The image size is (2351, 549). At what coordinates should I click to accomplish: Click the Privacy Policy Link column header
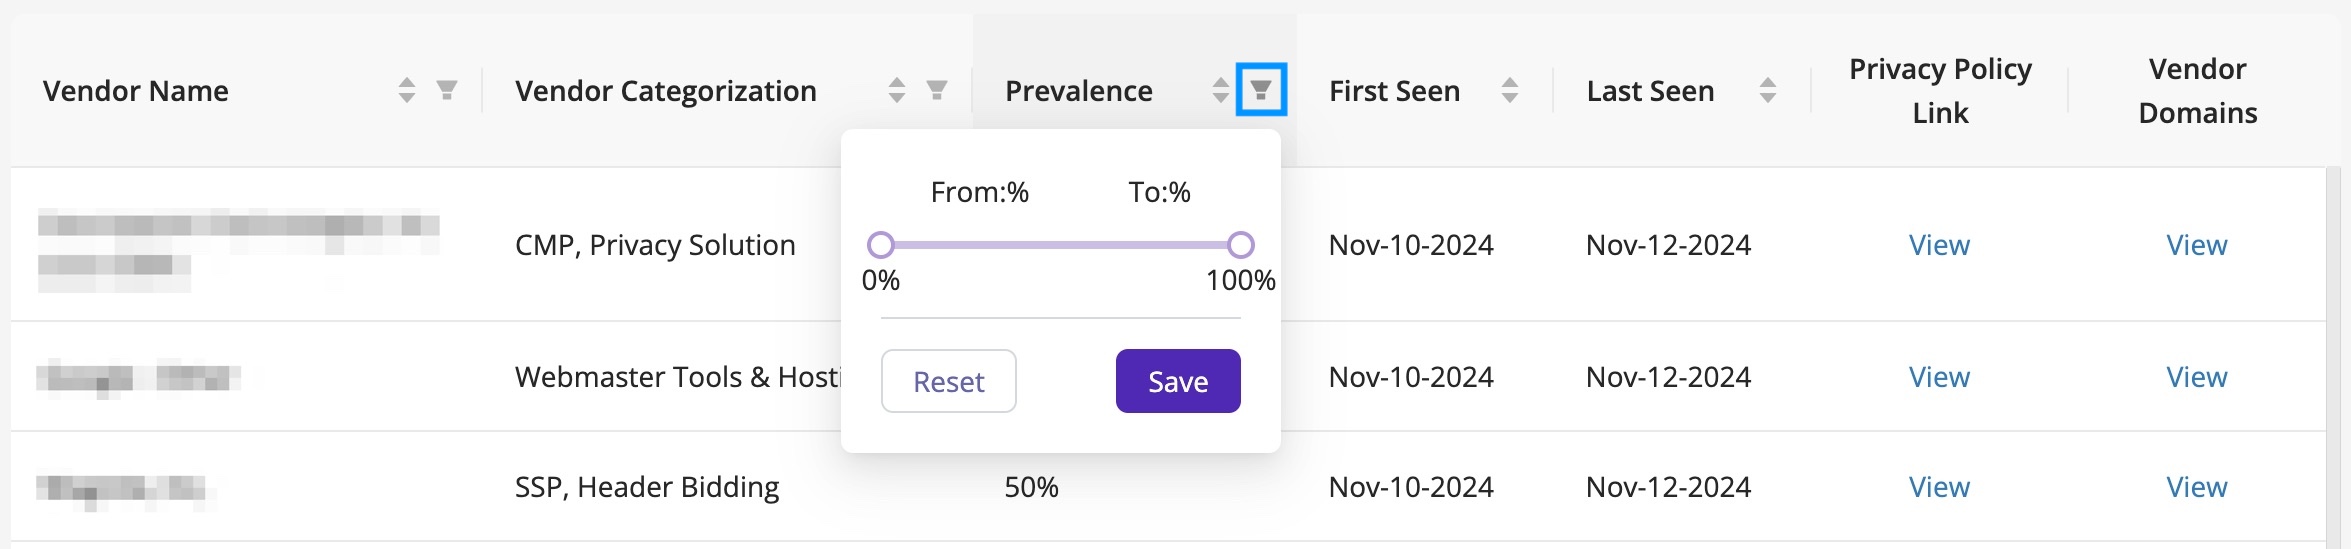tap(1940, 91)
